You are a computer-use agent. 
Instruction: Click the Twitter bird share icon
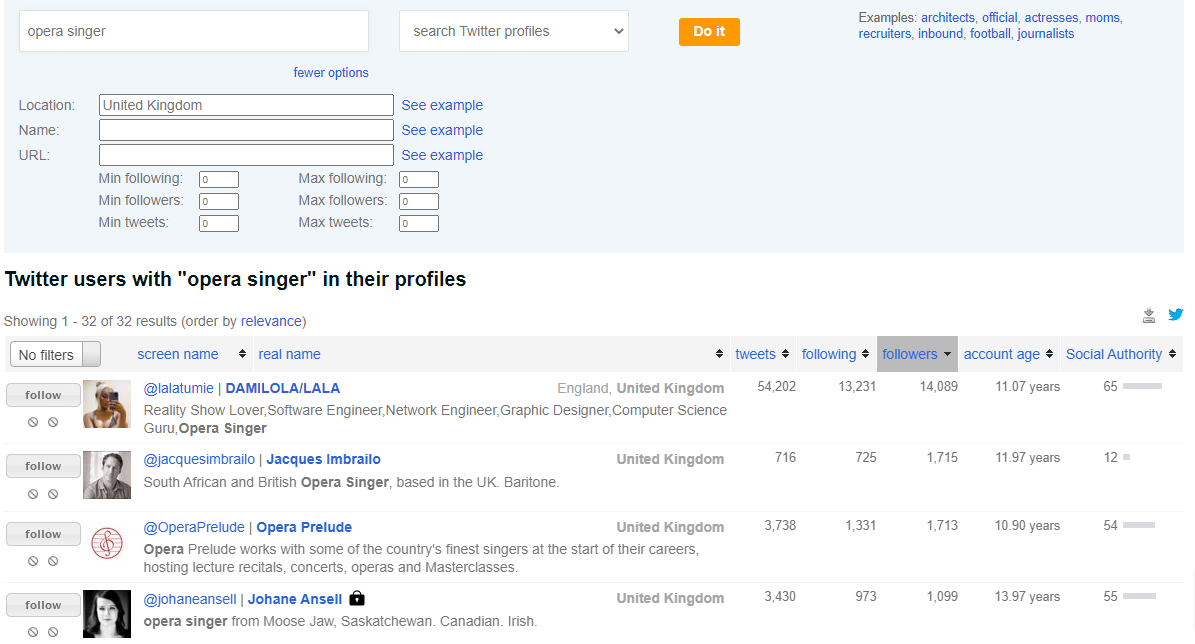(x=1176, y=315)
